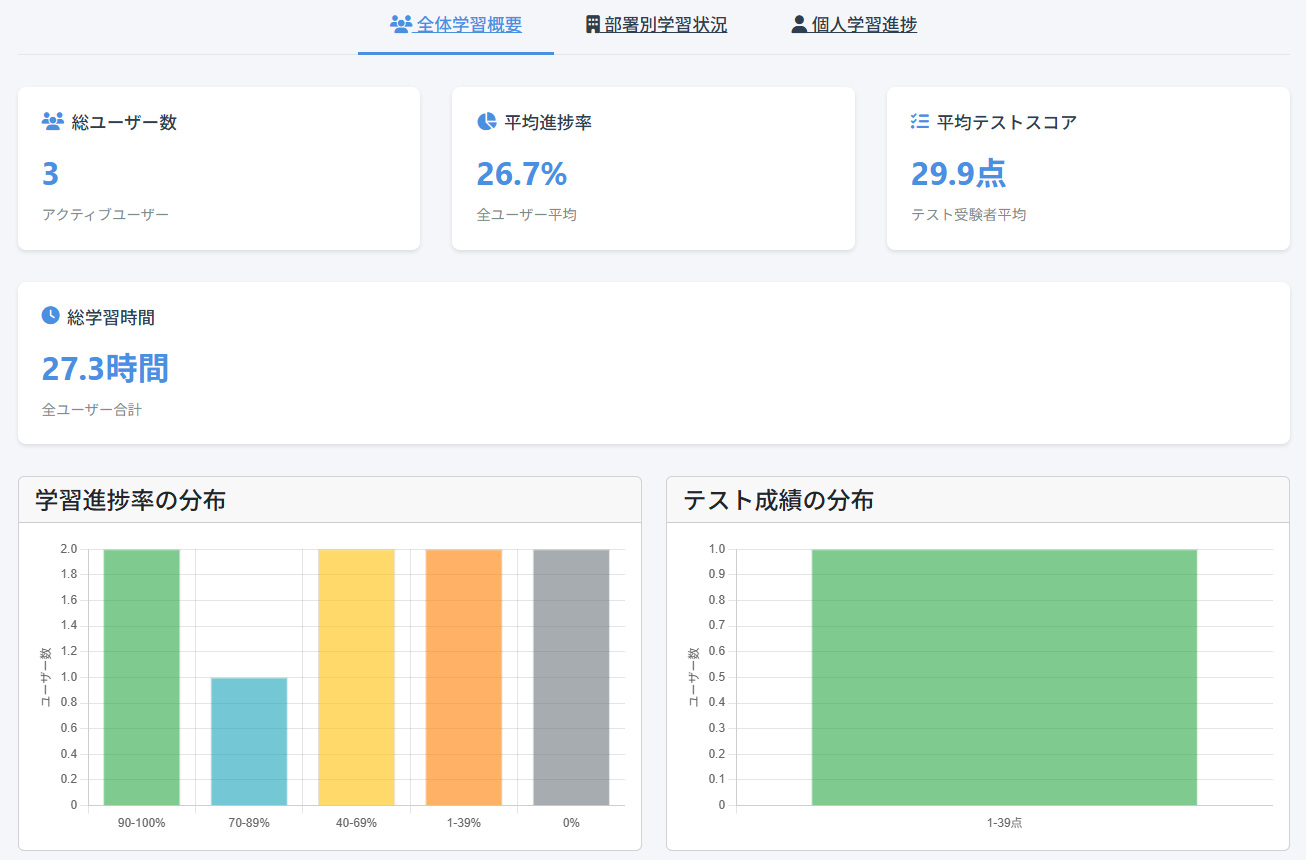The width and height of the screenshot is (1306, 860).
Task: Click the 1-39点 axis label
Action: 1004,822
